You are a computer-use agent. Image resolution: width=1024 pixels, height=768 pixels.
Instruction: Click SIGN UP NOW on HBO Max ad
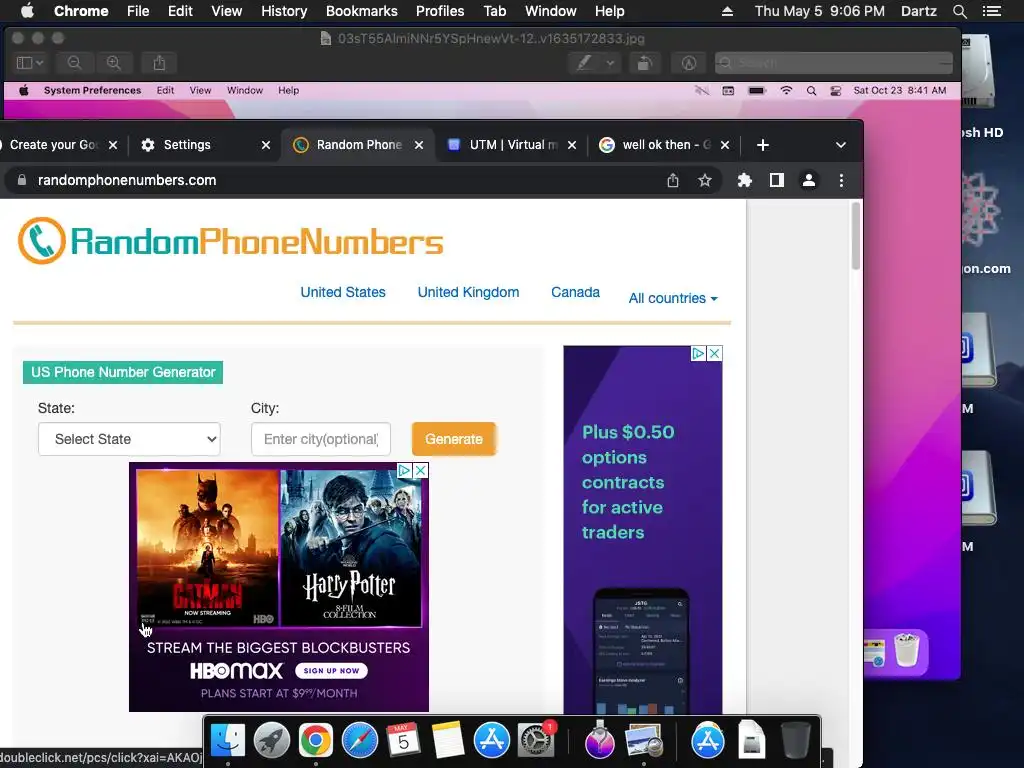[331, 671]
